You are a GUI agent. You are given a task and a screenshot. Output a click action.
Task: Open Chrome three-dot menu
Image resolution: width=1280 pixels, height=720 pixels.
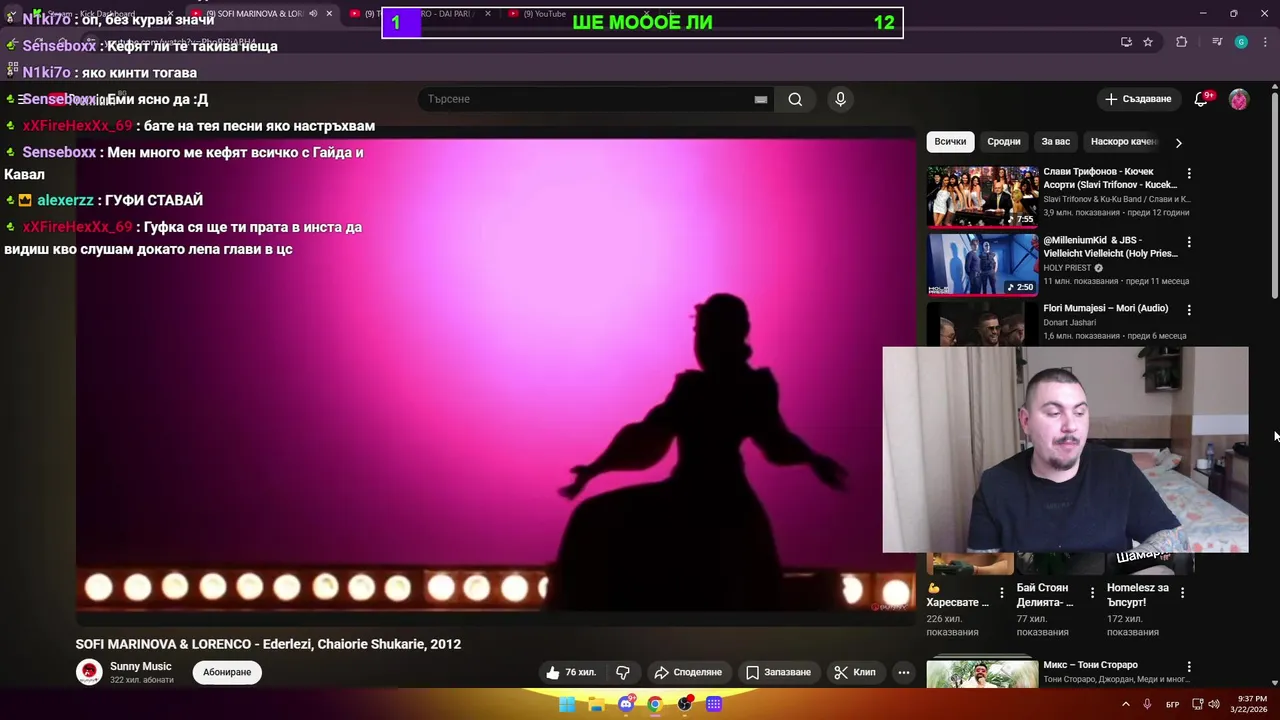pos(1266,42)
